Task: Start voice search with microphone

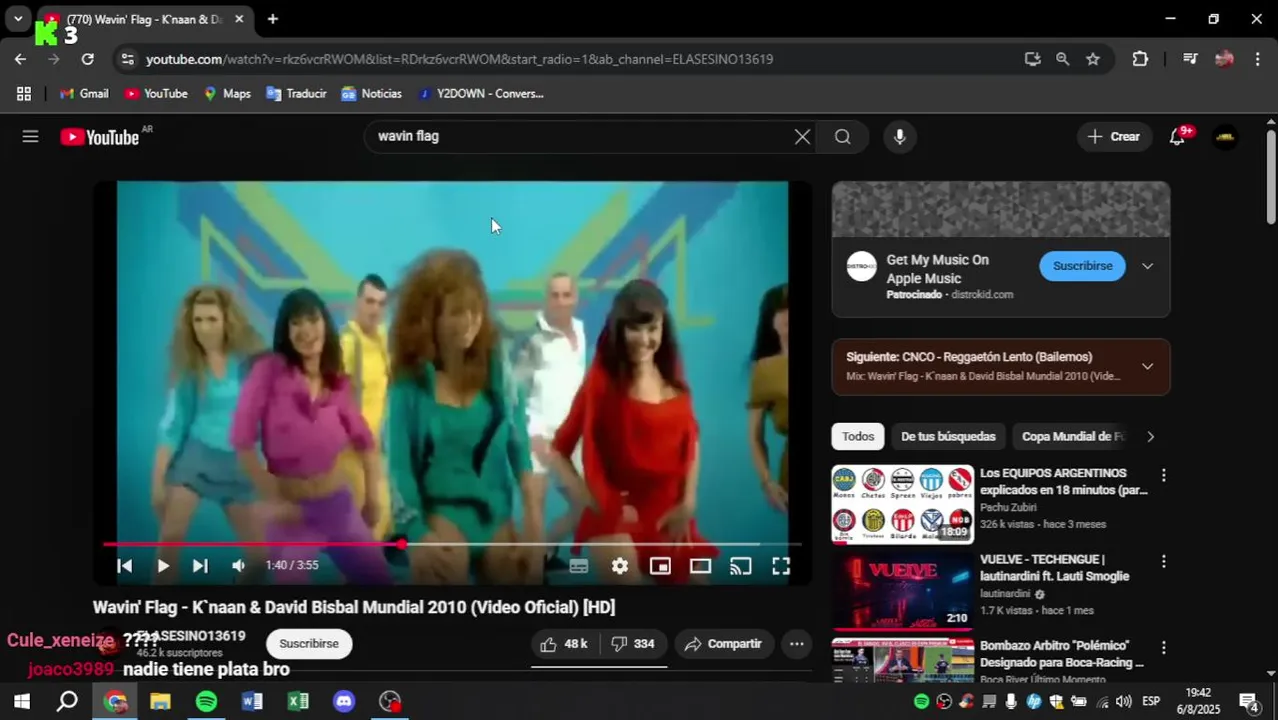Action: pyautogui.click(x=900, y=137)
